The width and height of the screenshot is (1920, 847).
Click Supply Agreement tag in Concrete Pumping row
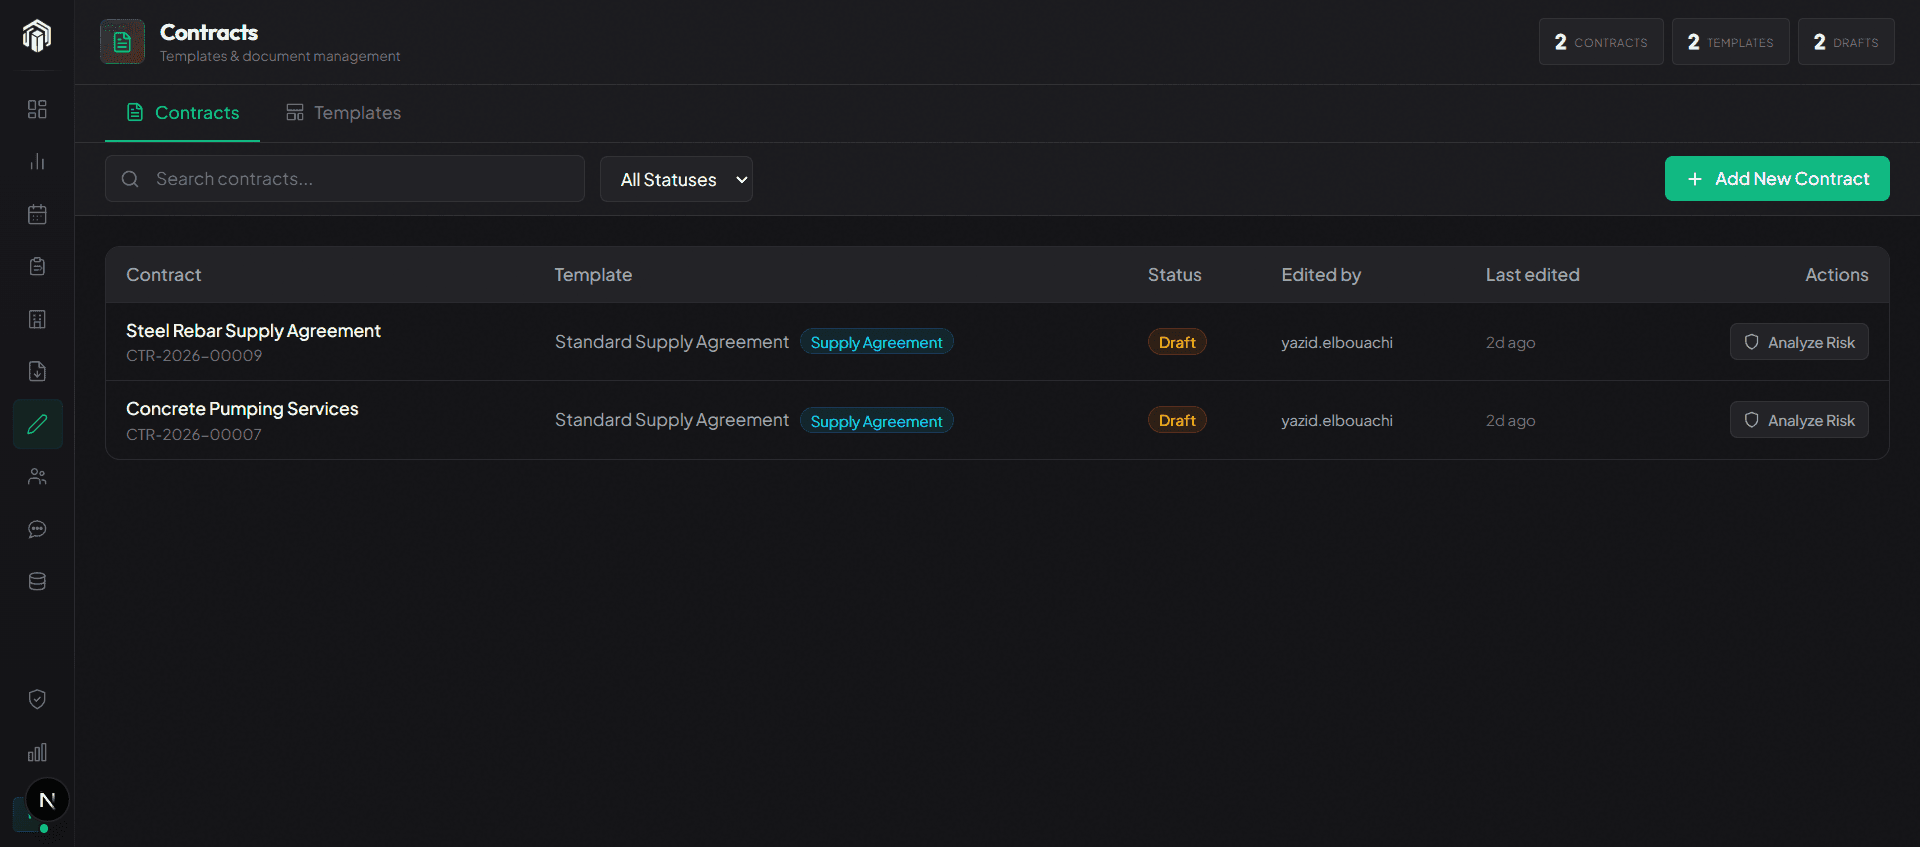pos(876,421)
